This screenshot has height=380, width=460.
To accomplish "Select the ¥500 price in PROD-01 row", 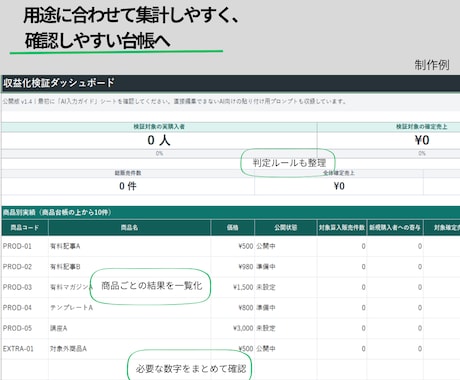I will 232,246.
